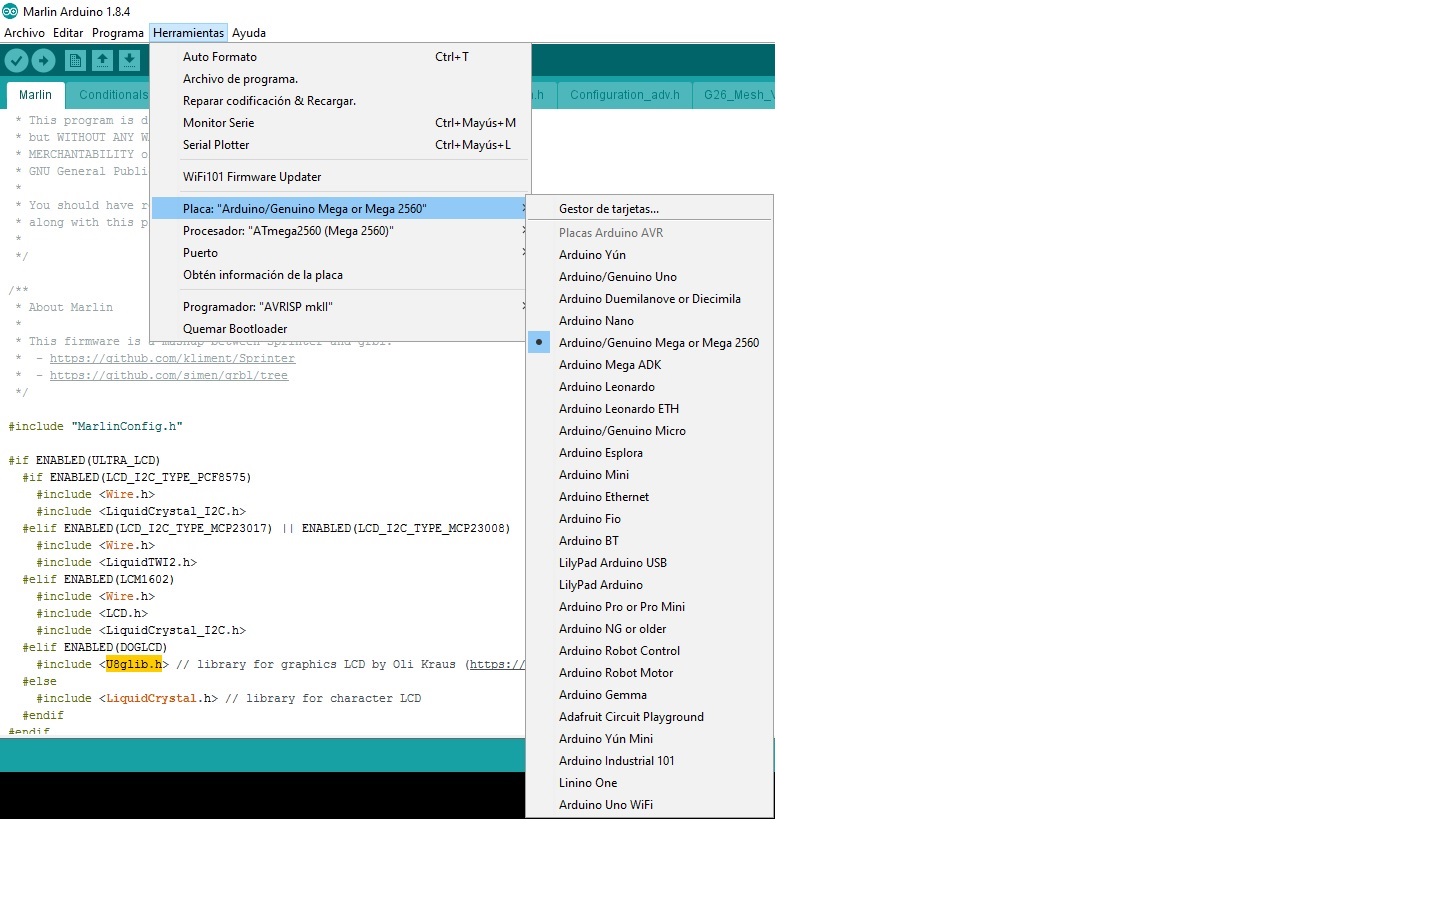Select Arduino Leonardo ETH board

(618, 409)
